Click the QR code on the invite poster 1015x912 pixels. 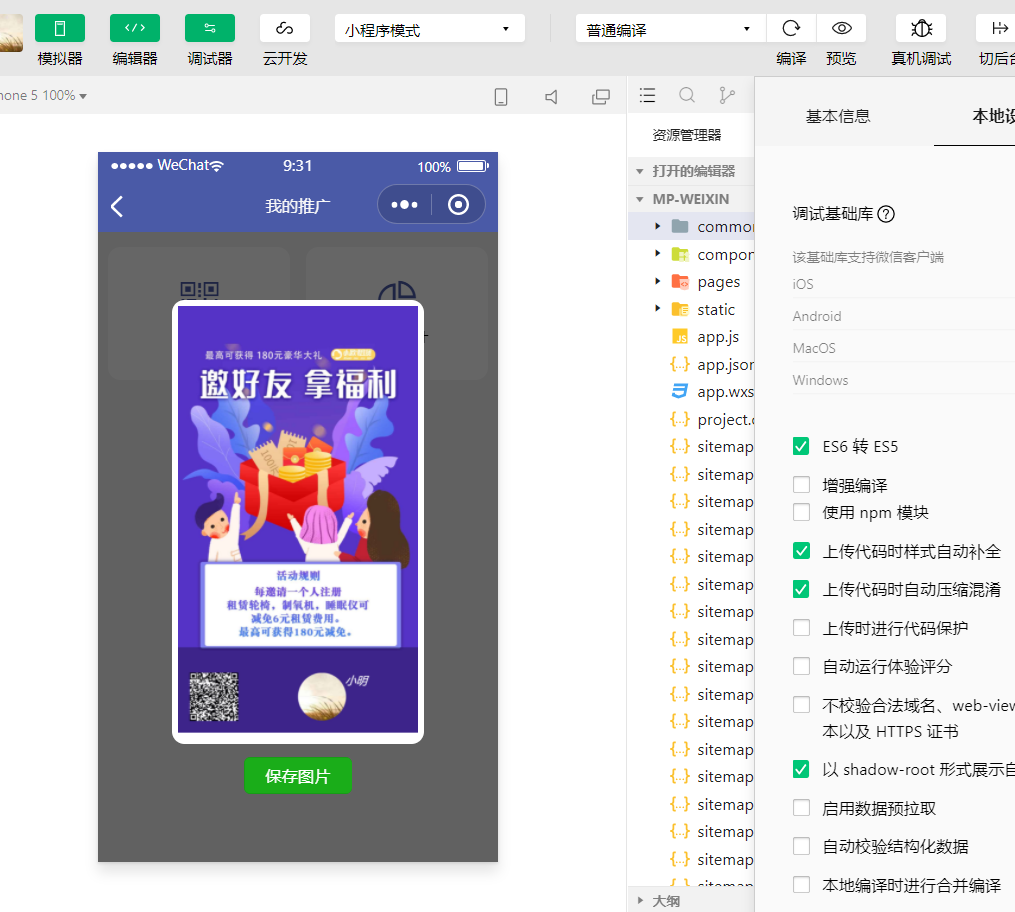pyautogui.click(x=214, y=696)
